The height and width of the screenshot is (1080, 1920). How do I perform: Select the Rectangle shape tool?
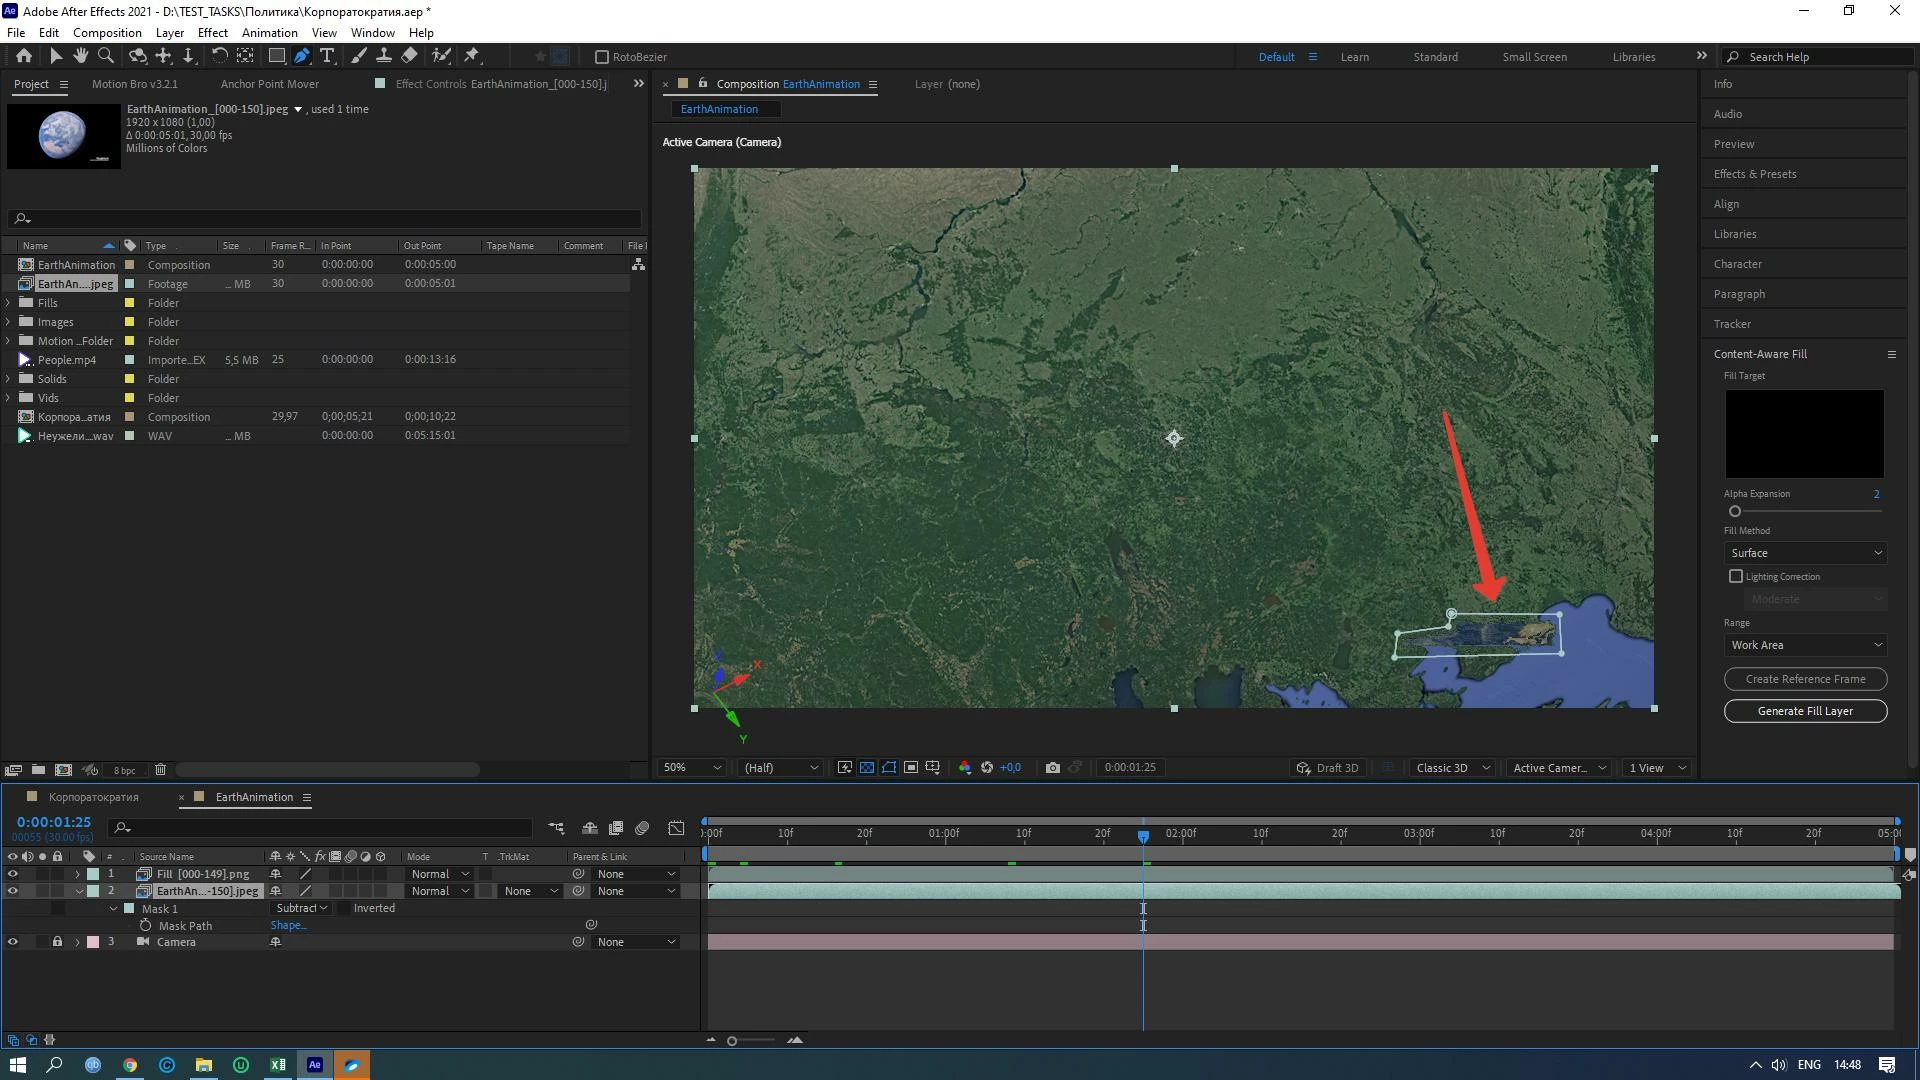(277, 56)
